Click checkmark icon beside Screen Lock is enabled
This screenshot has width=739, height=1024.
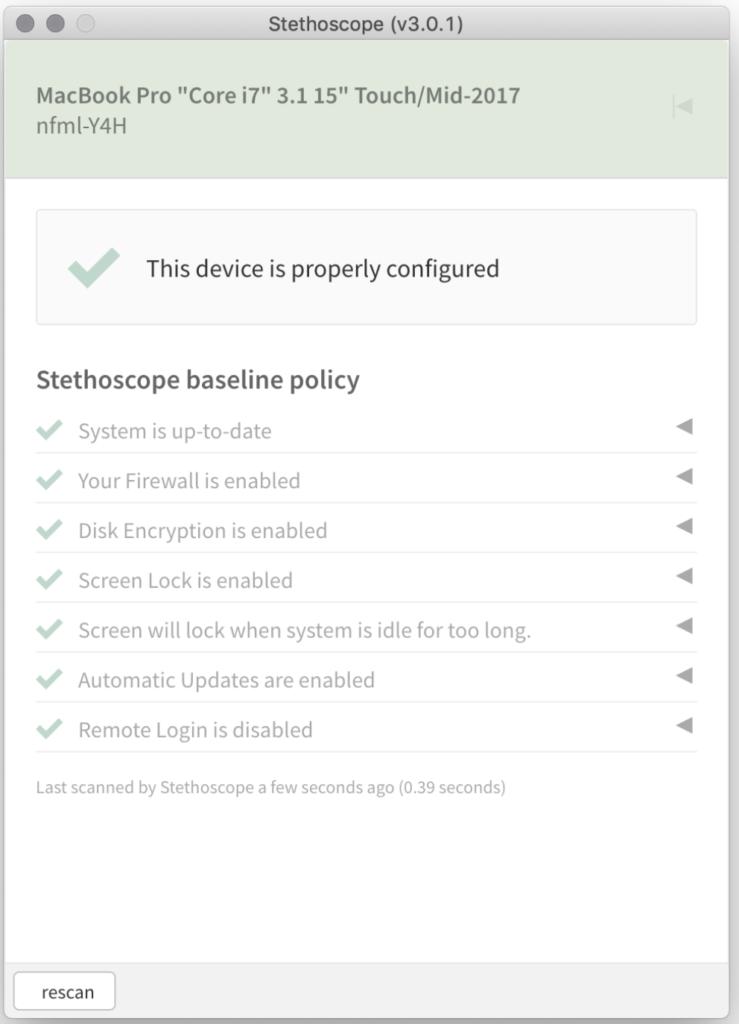coord(49,580)
